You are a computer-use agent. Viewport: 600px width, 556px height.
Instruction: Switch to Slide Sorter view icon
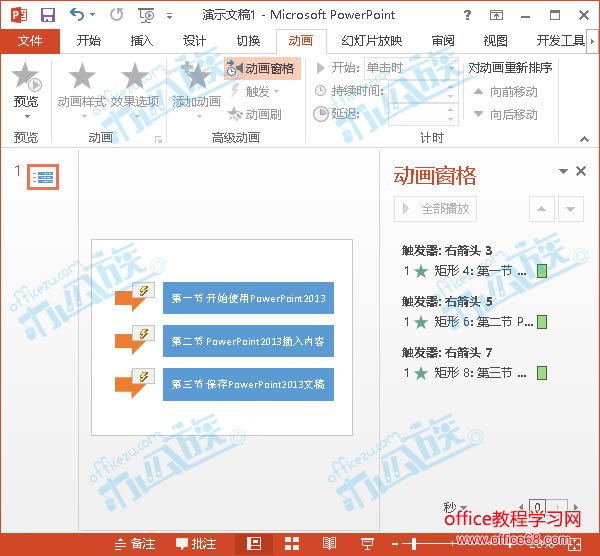click(292, 544)
